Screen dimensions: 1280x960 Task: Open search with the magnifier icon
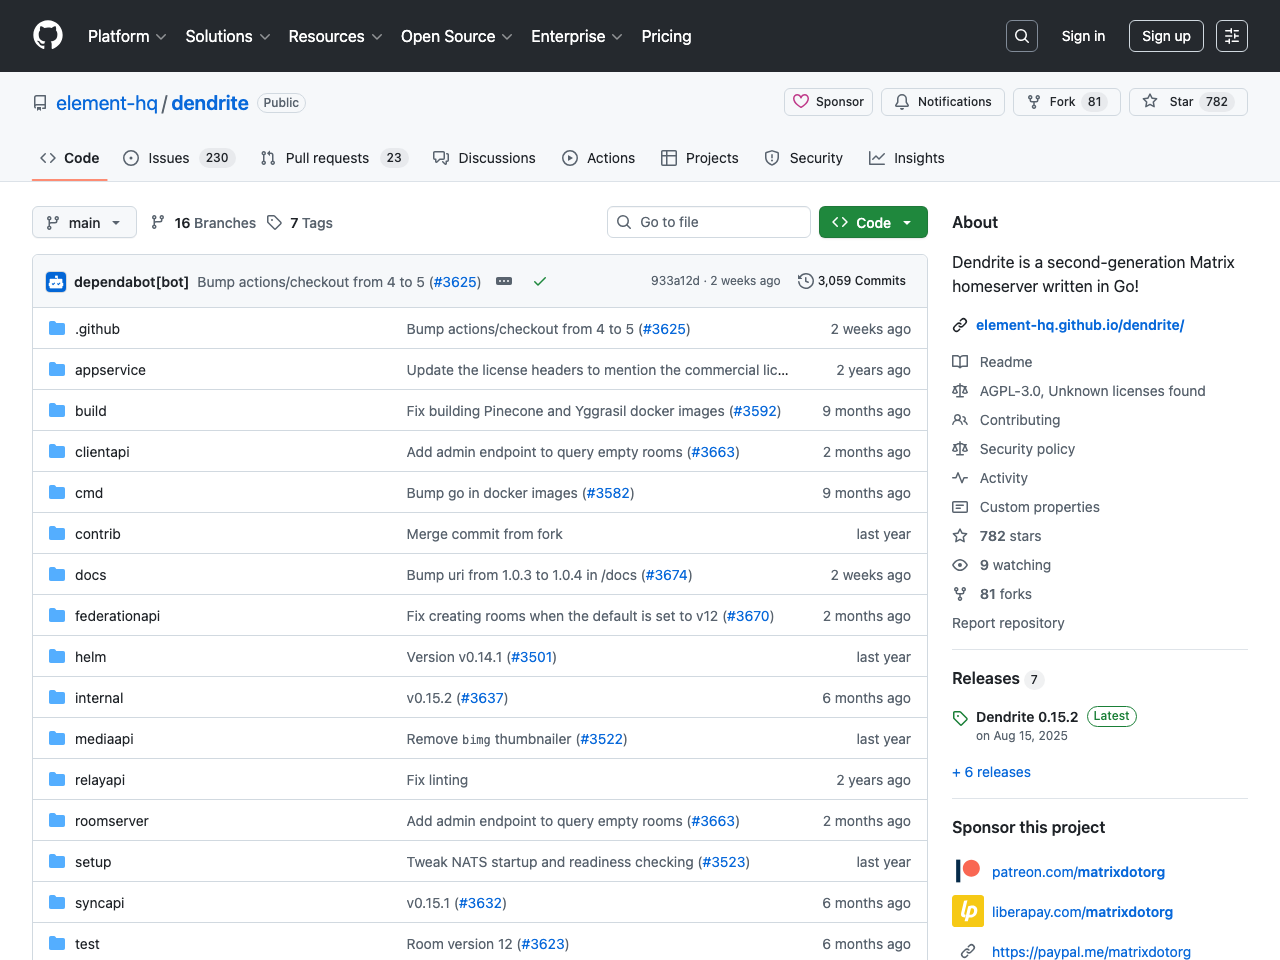point(1021,36)
